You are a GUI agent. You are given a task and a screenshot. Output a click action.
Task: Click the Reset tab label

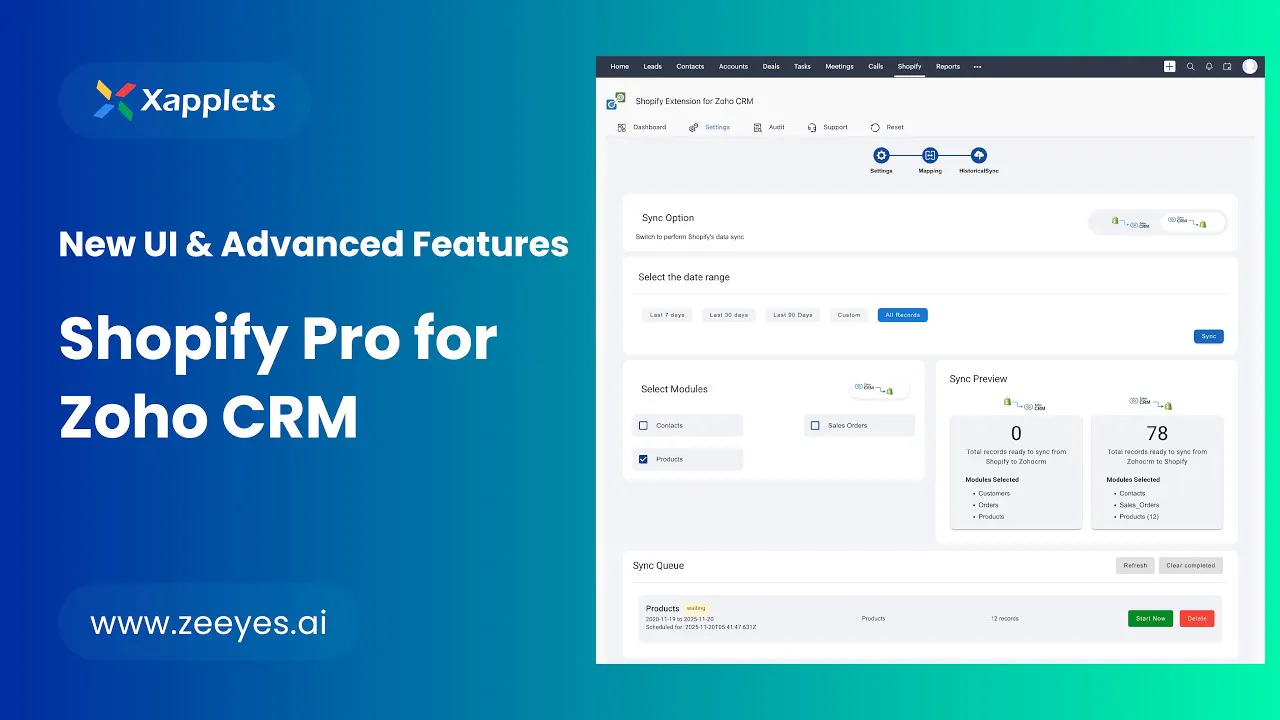tap(895, 128)
